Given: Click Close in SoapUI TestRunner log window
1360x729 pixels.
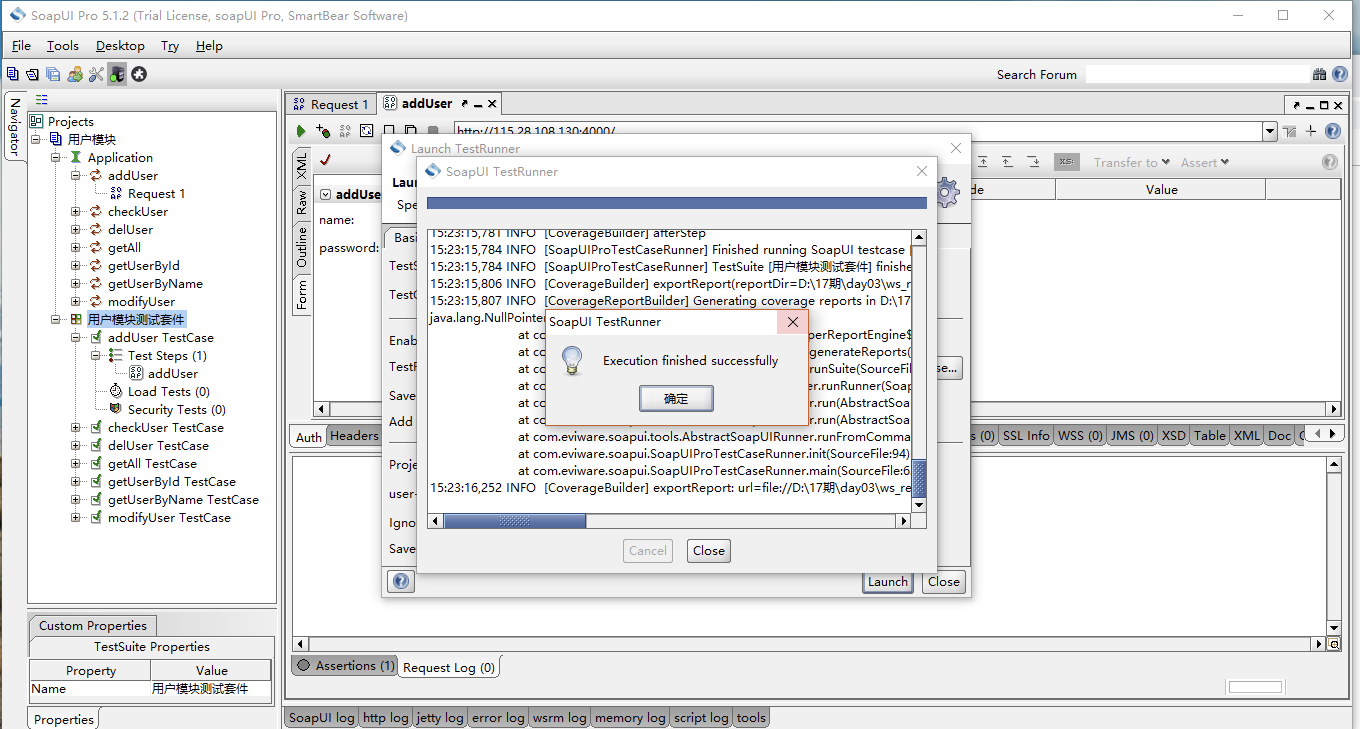Looking at the screenshot, I should point(708,550).
